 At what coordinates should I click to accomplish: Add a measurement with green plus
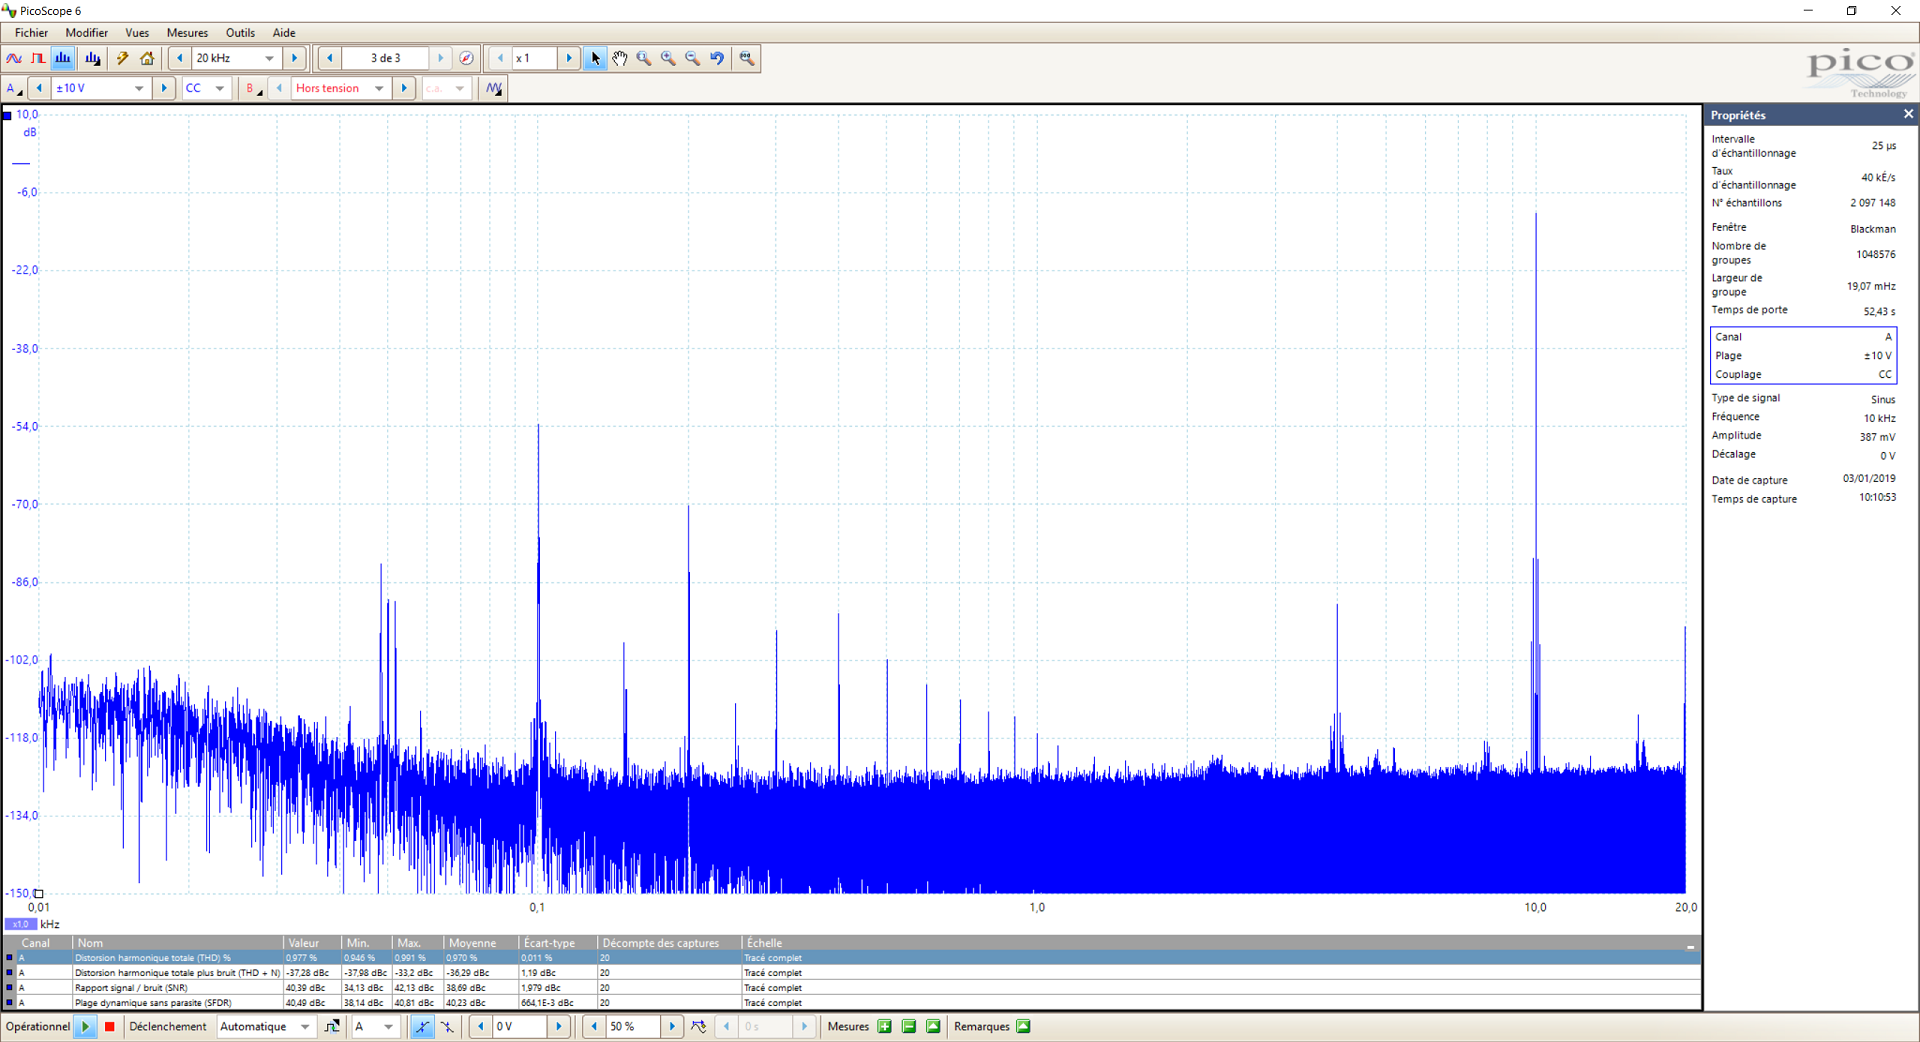tap(885, 1026)
